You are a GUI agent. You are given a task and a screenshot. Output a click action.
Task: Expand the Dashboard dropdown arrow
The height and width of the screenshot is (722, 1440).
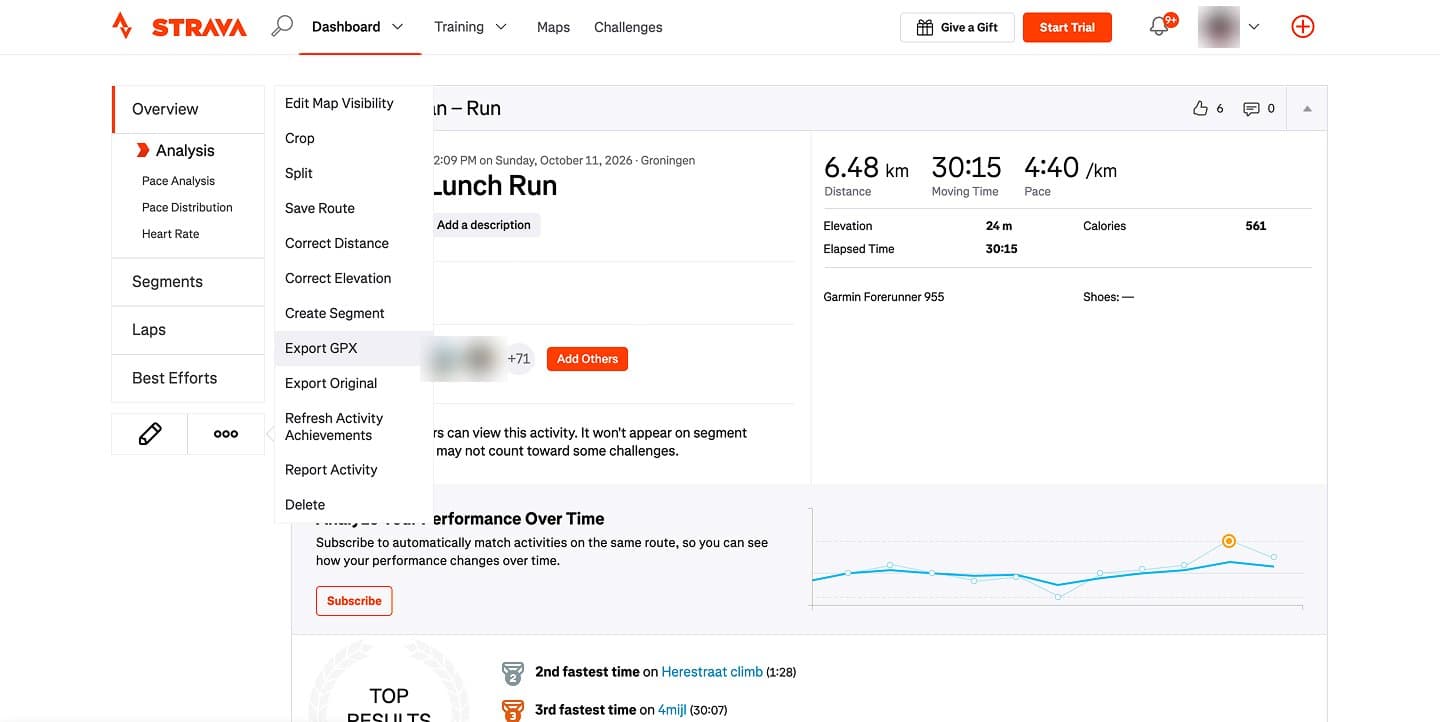(x=398, y=27)
